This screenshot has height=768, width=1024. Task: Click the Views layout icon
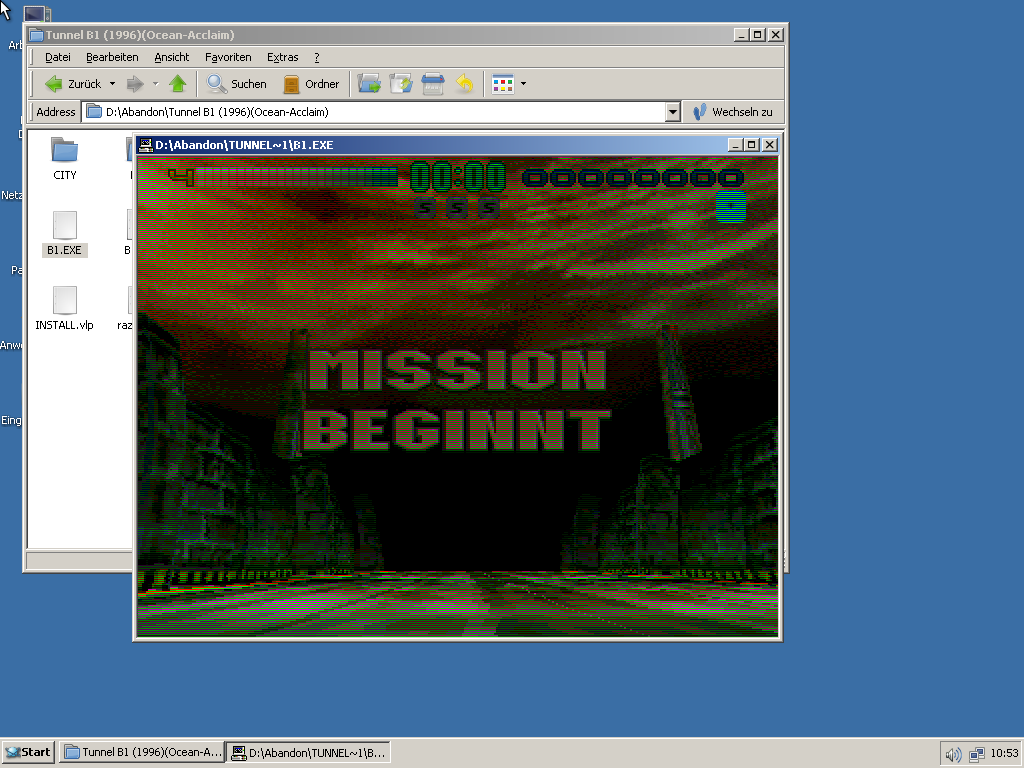pos(502,84)
